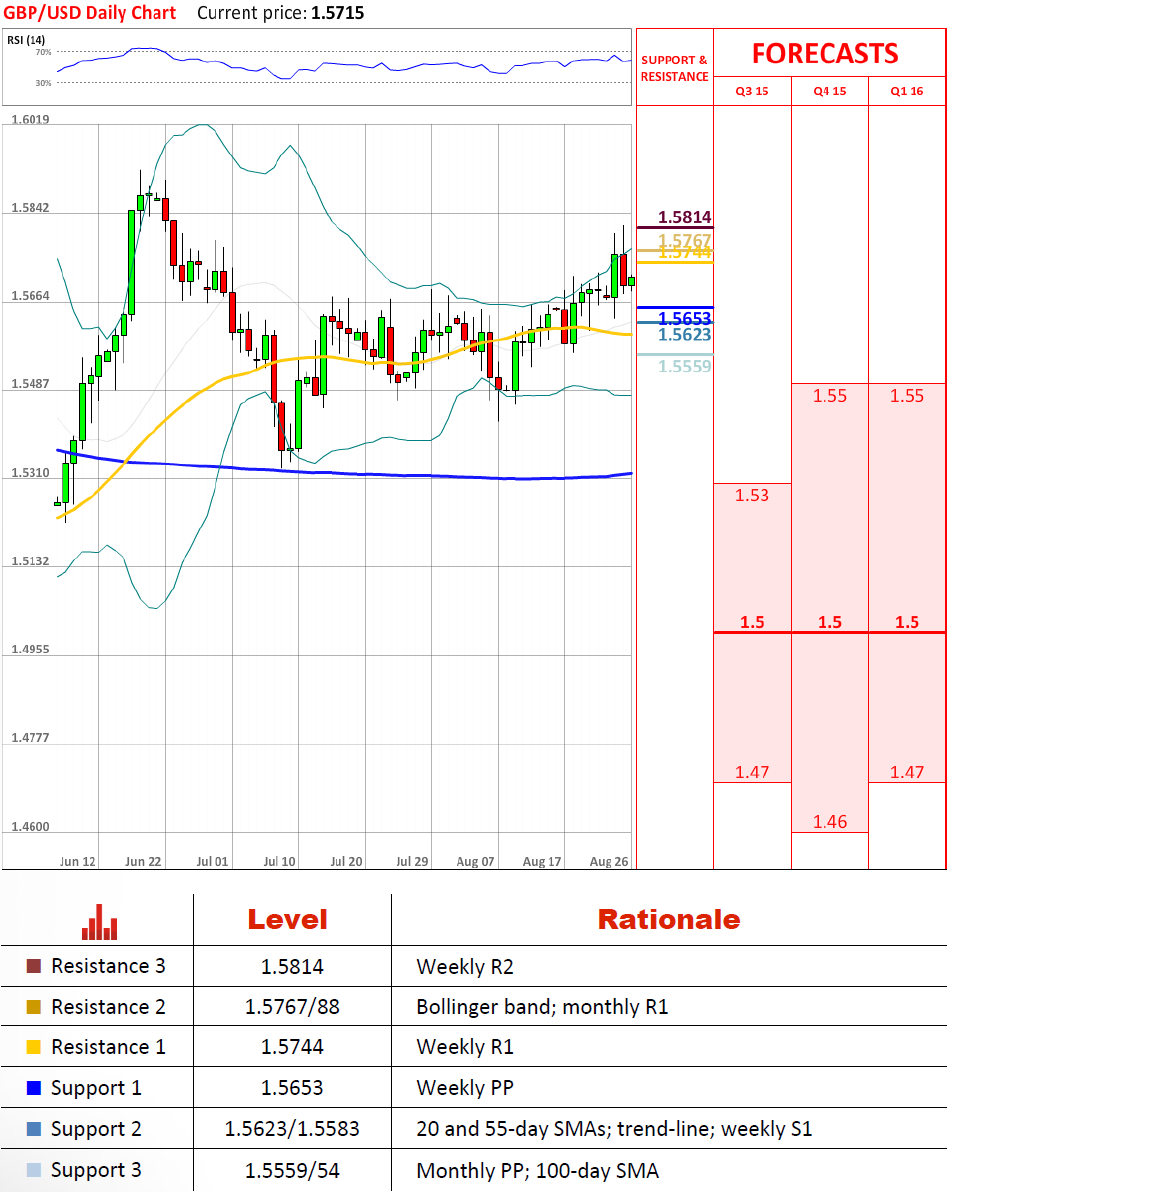Image resolution: width=1152 pixels, height=1192 pixels.
Task: Click the Q1 16 median forecast 1.5
Action: [907, 622]
